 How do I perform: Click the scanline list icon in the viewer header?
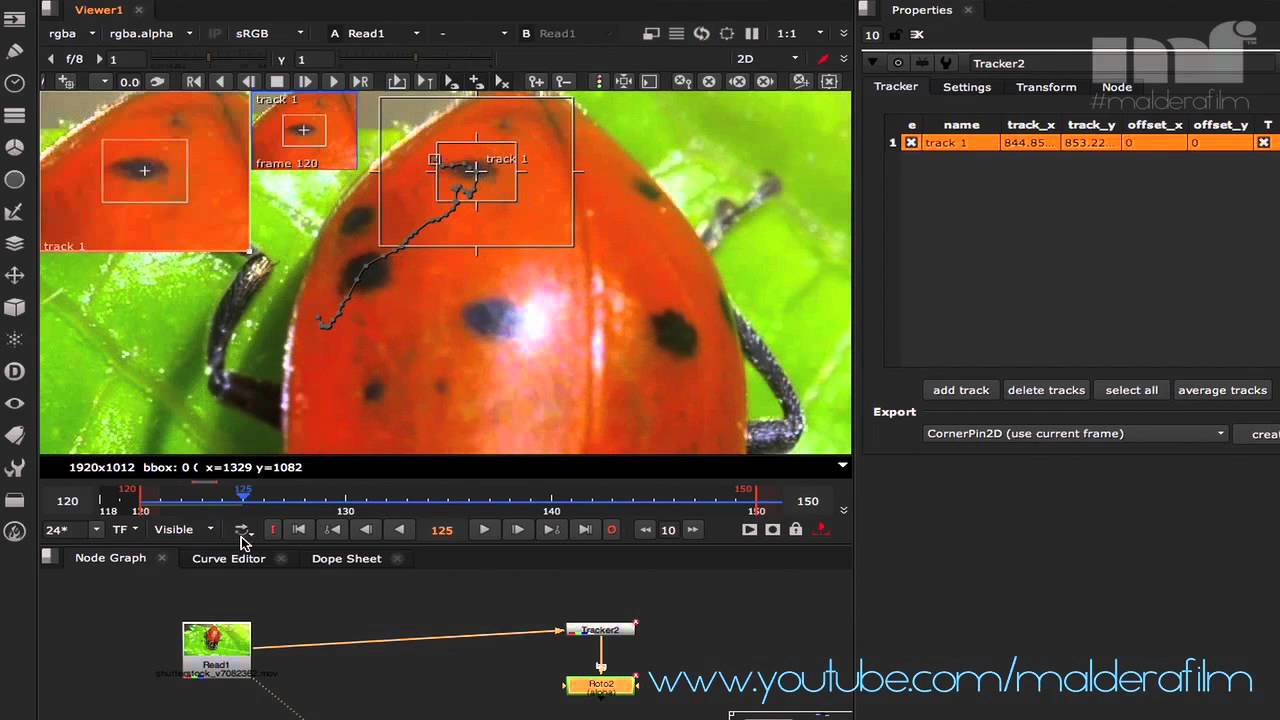[676, 33]
